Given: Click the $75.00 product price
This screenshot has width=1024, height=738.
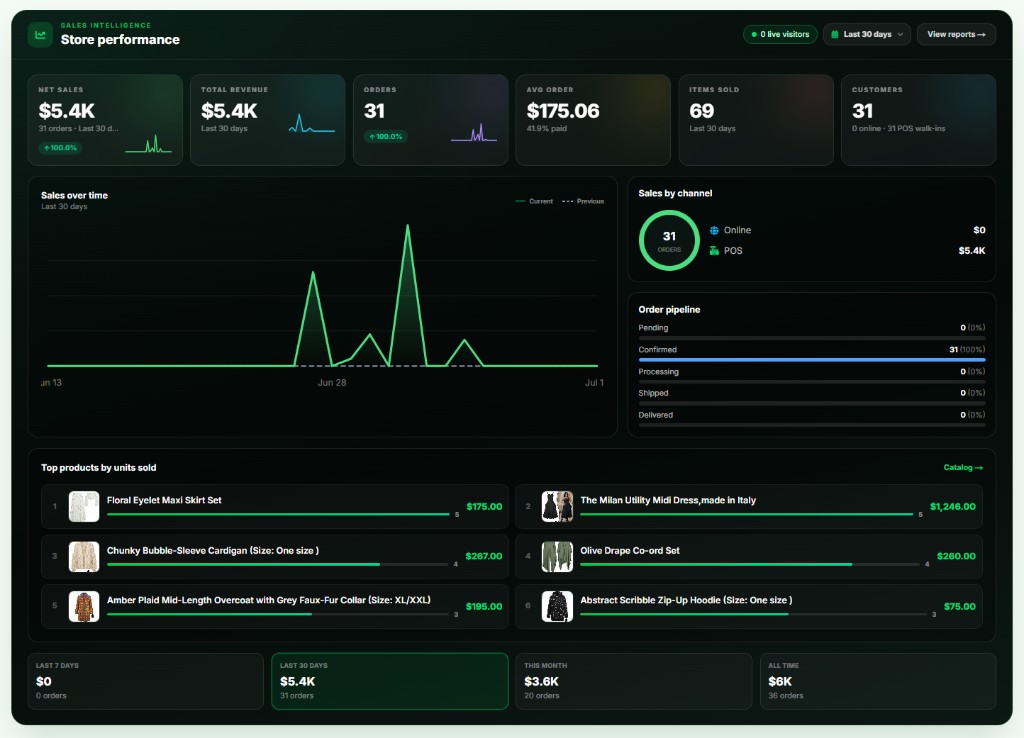Looking at the screenshot, I should 959,607.
